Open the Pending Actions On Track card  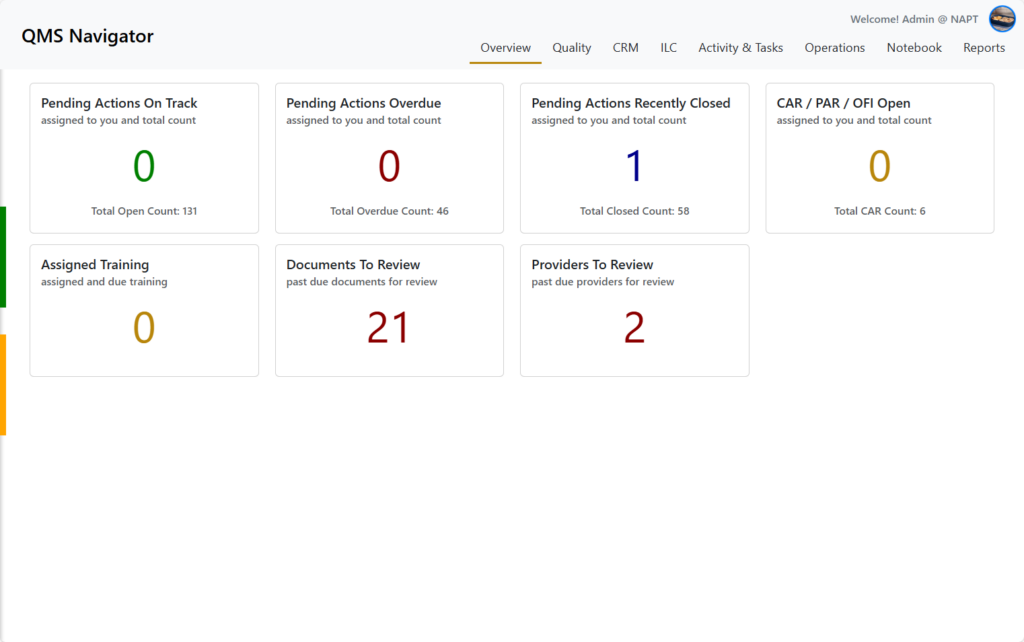coord(144,158)
